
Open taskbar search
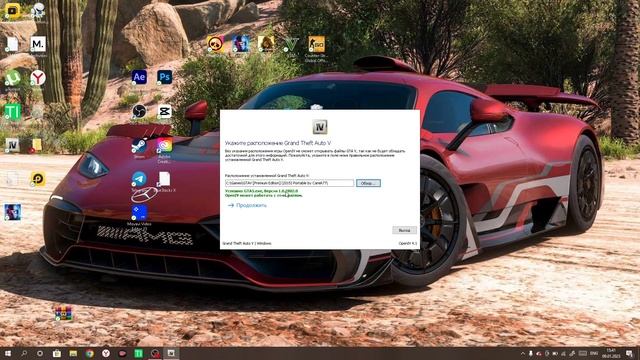pos(24,353)
